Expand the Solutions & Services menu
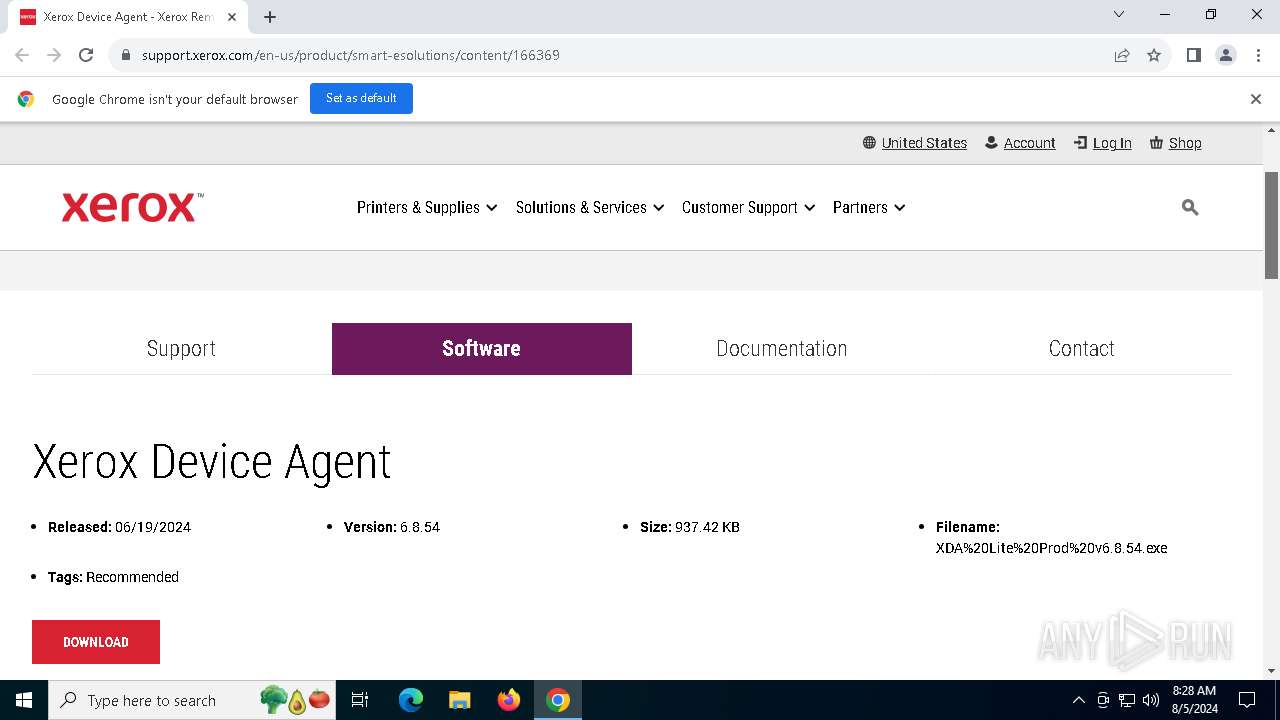Image resolution: width=1280 pixels, height=720 pixels. pyautogui.click(x=590, y=207)
